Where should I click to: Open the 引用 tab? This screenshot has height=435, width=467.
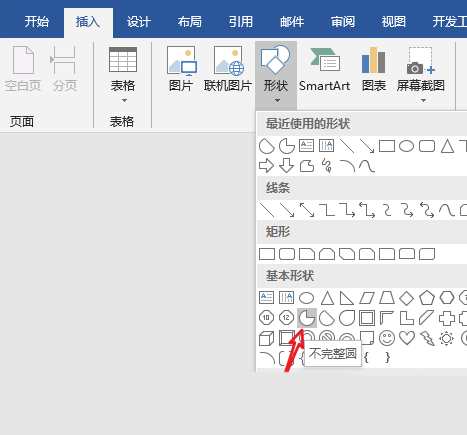pyautogui.click(x=241, y=22)
